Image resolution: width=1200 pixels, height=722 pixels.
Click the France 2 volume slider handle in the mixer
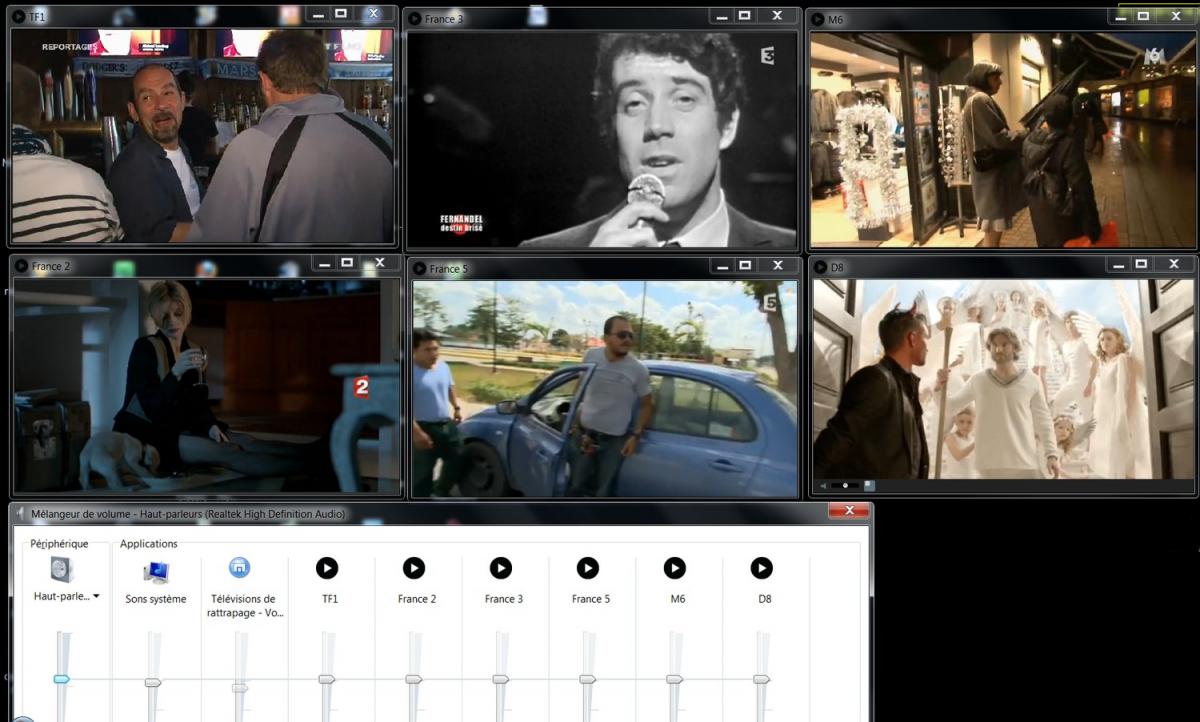414,679
